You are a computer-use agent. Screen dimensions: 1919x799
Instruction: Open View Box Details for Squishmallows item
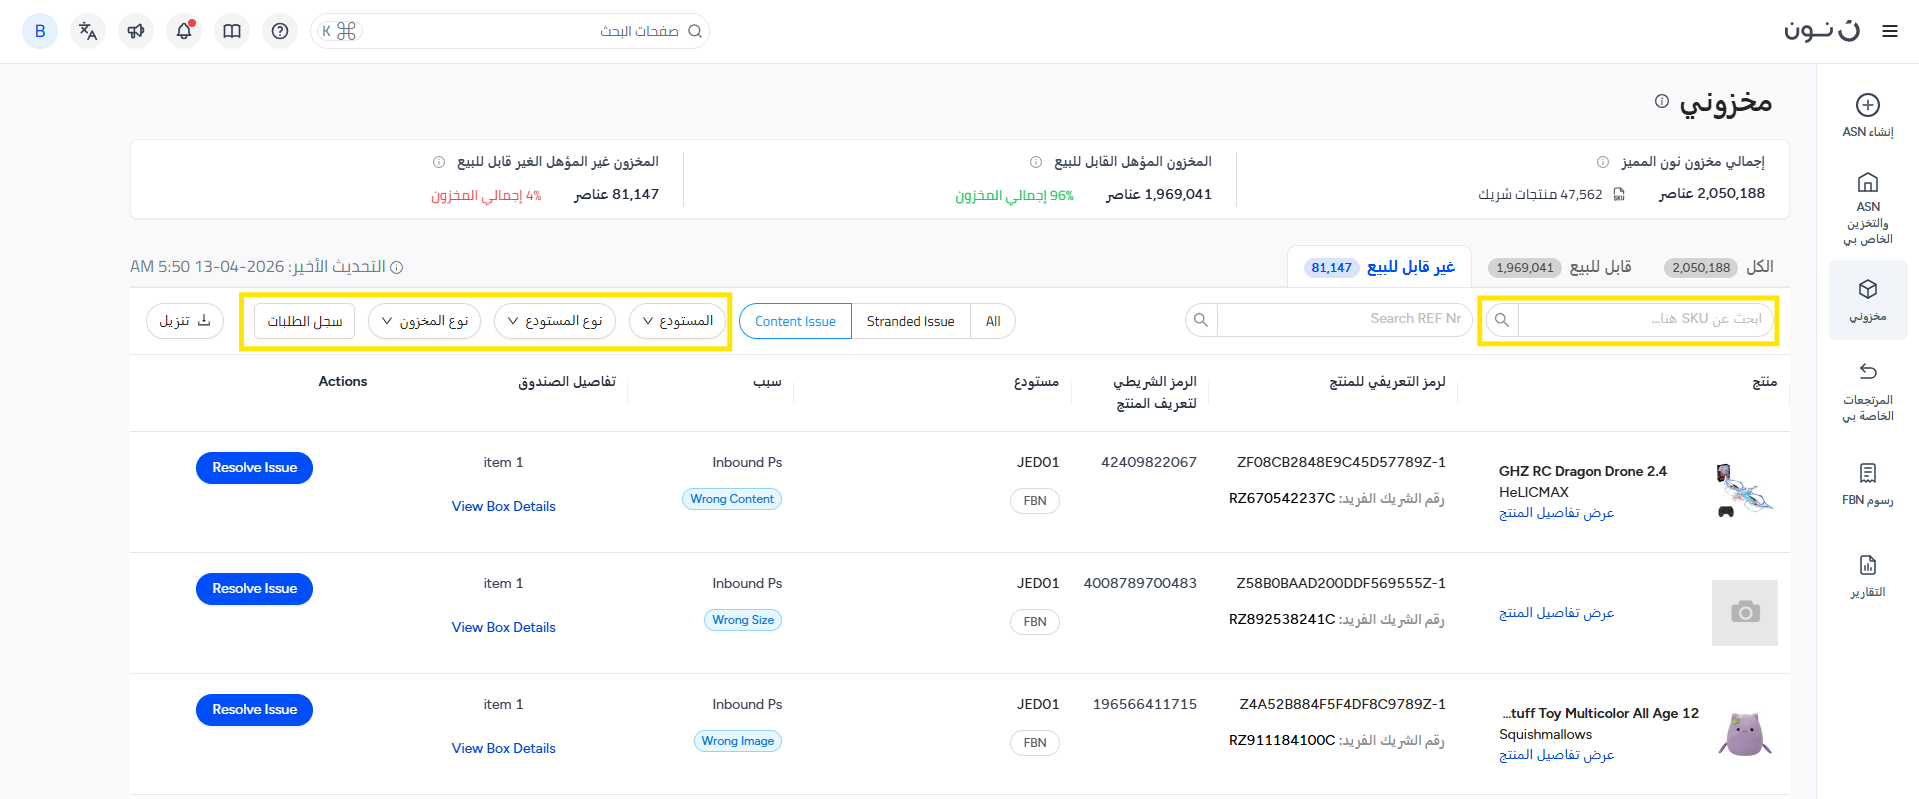[x=503, y=748]
